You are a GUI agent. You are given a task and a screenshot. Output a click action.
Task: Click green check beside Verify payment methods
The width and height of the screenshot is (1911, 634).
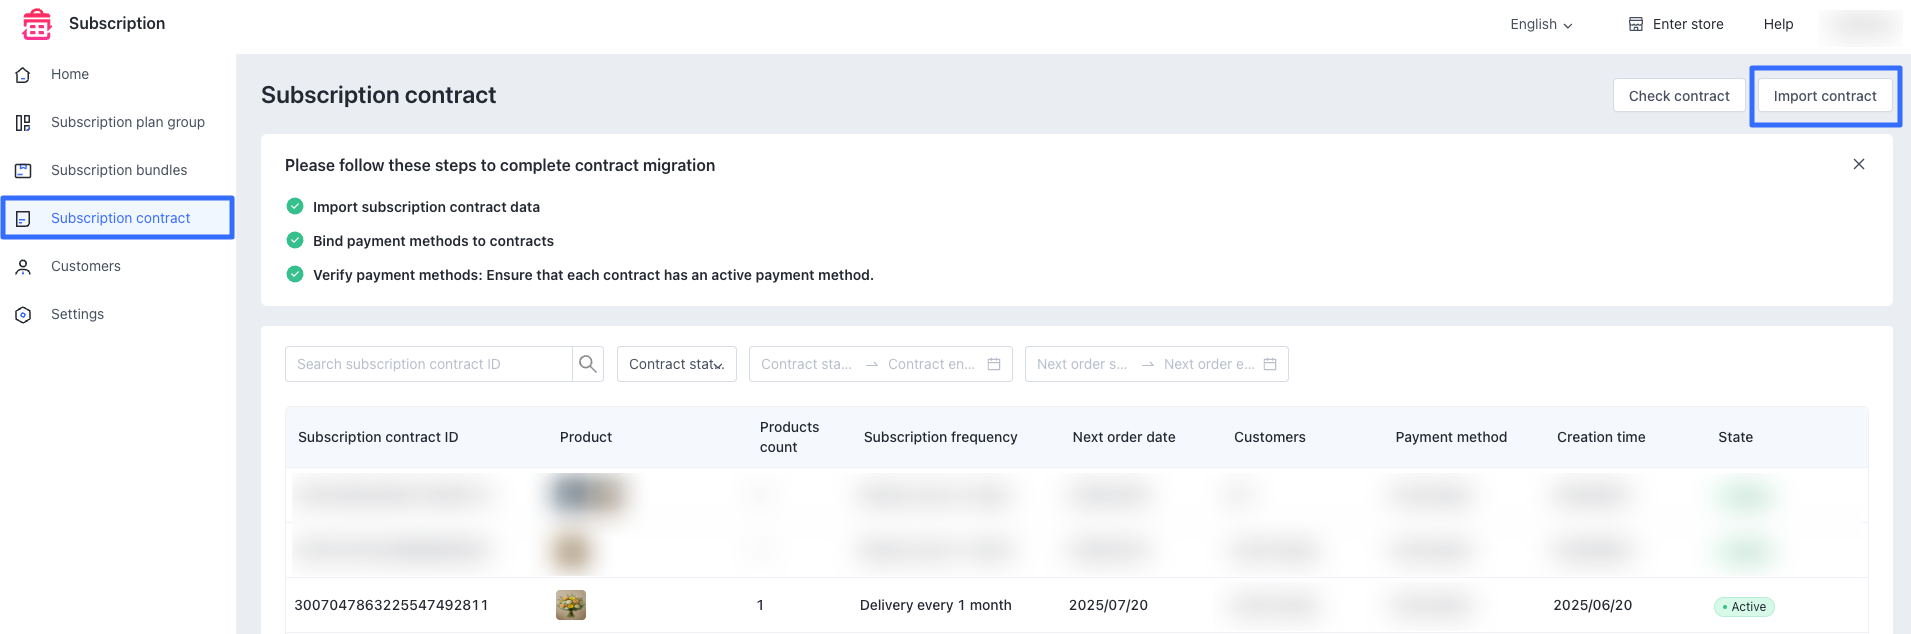(295, 274)
